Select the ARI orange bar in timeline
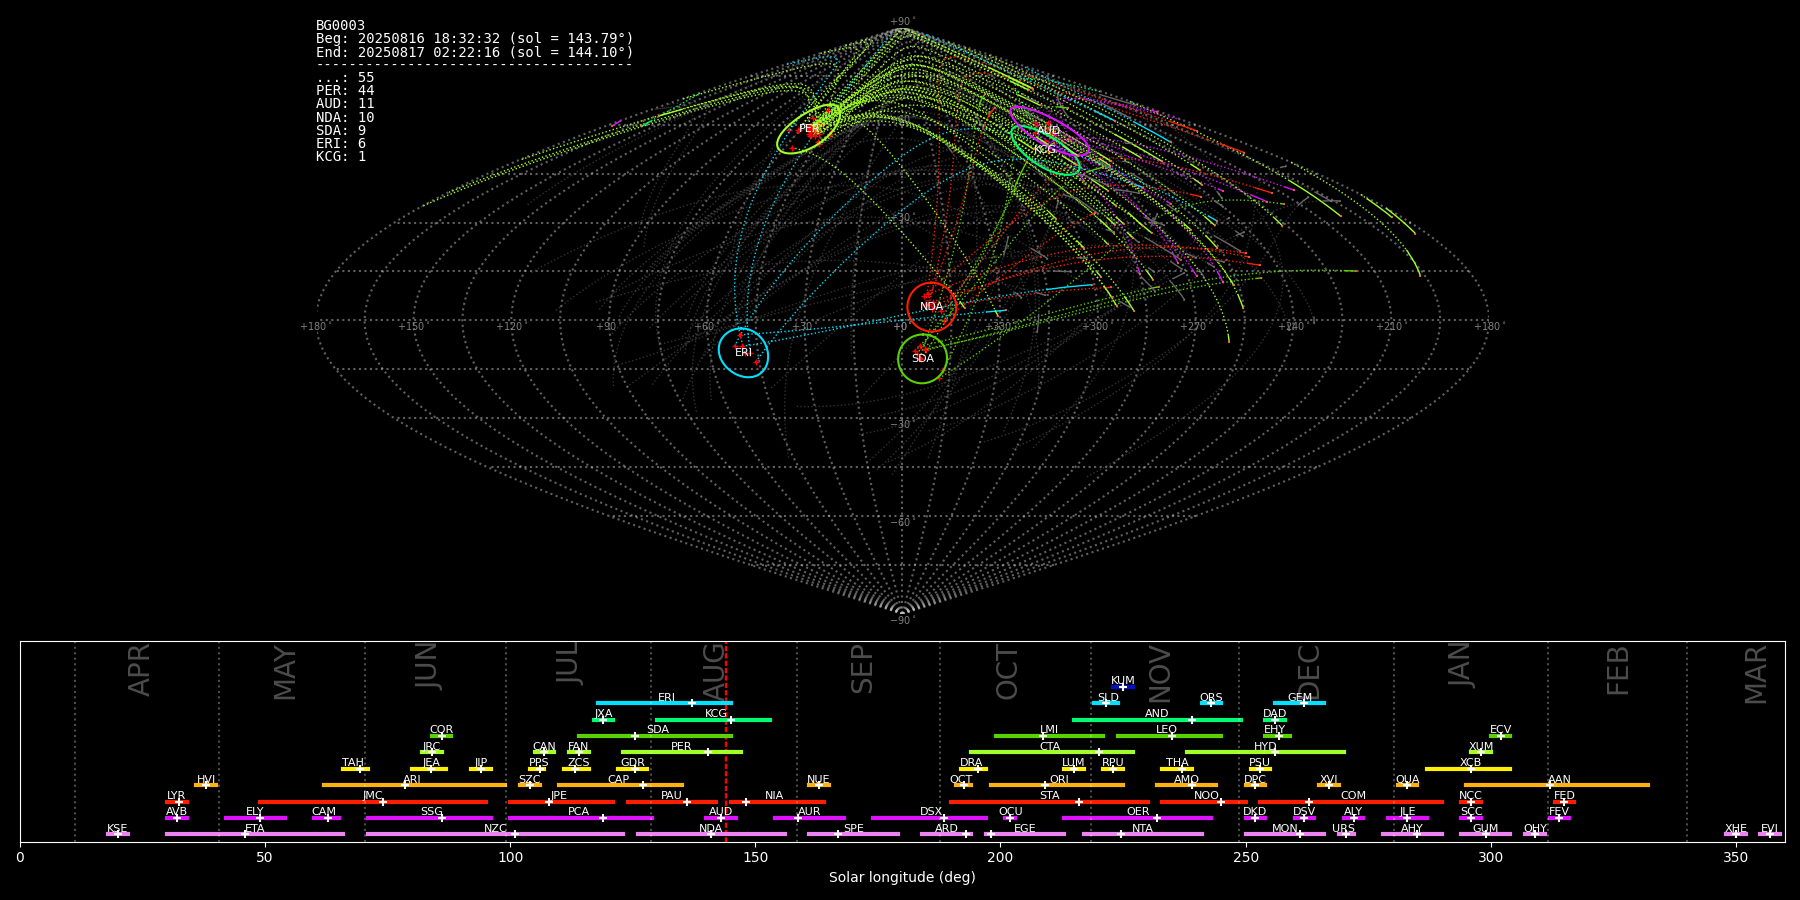The width and height of the screenshot is (1800, 900). [x=414, y=785]
